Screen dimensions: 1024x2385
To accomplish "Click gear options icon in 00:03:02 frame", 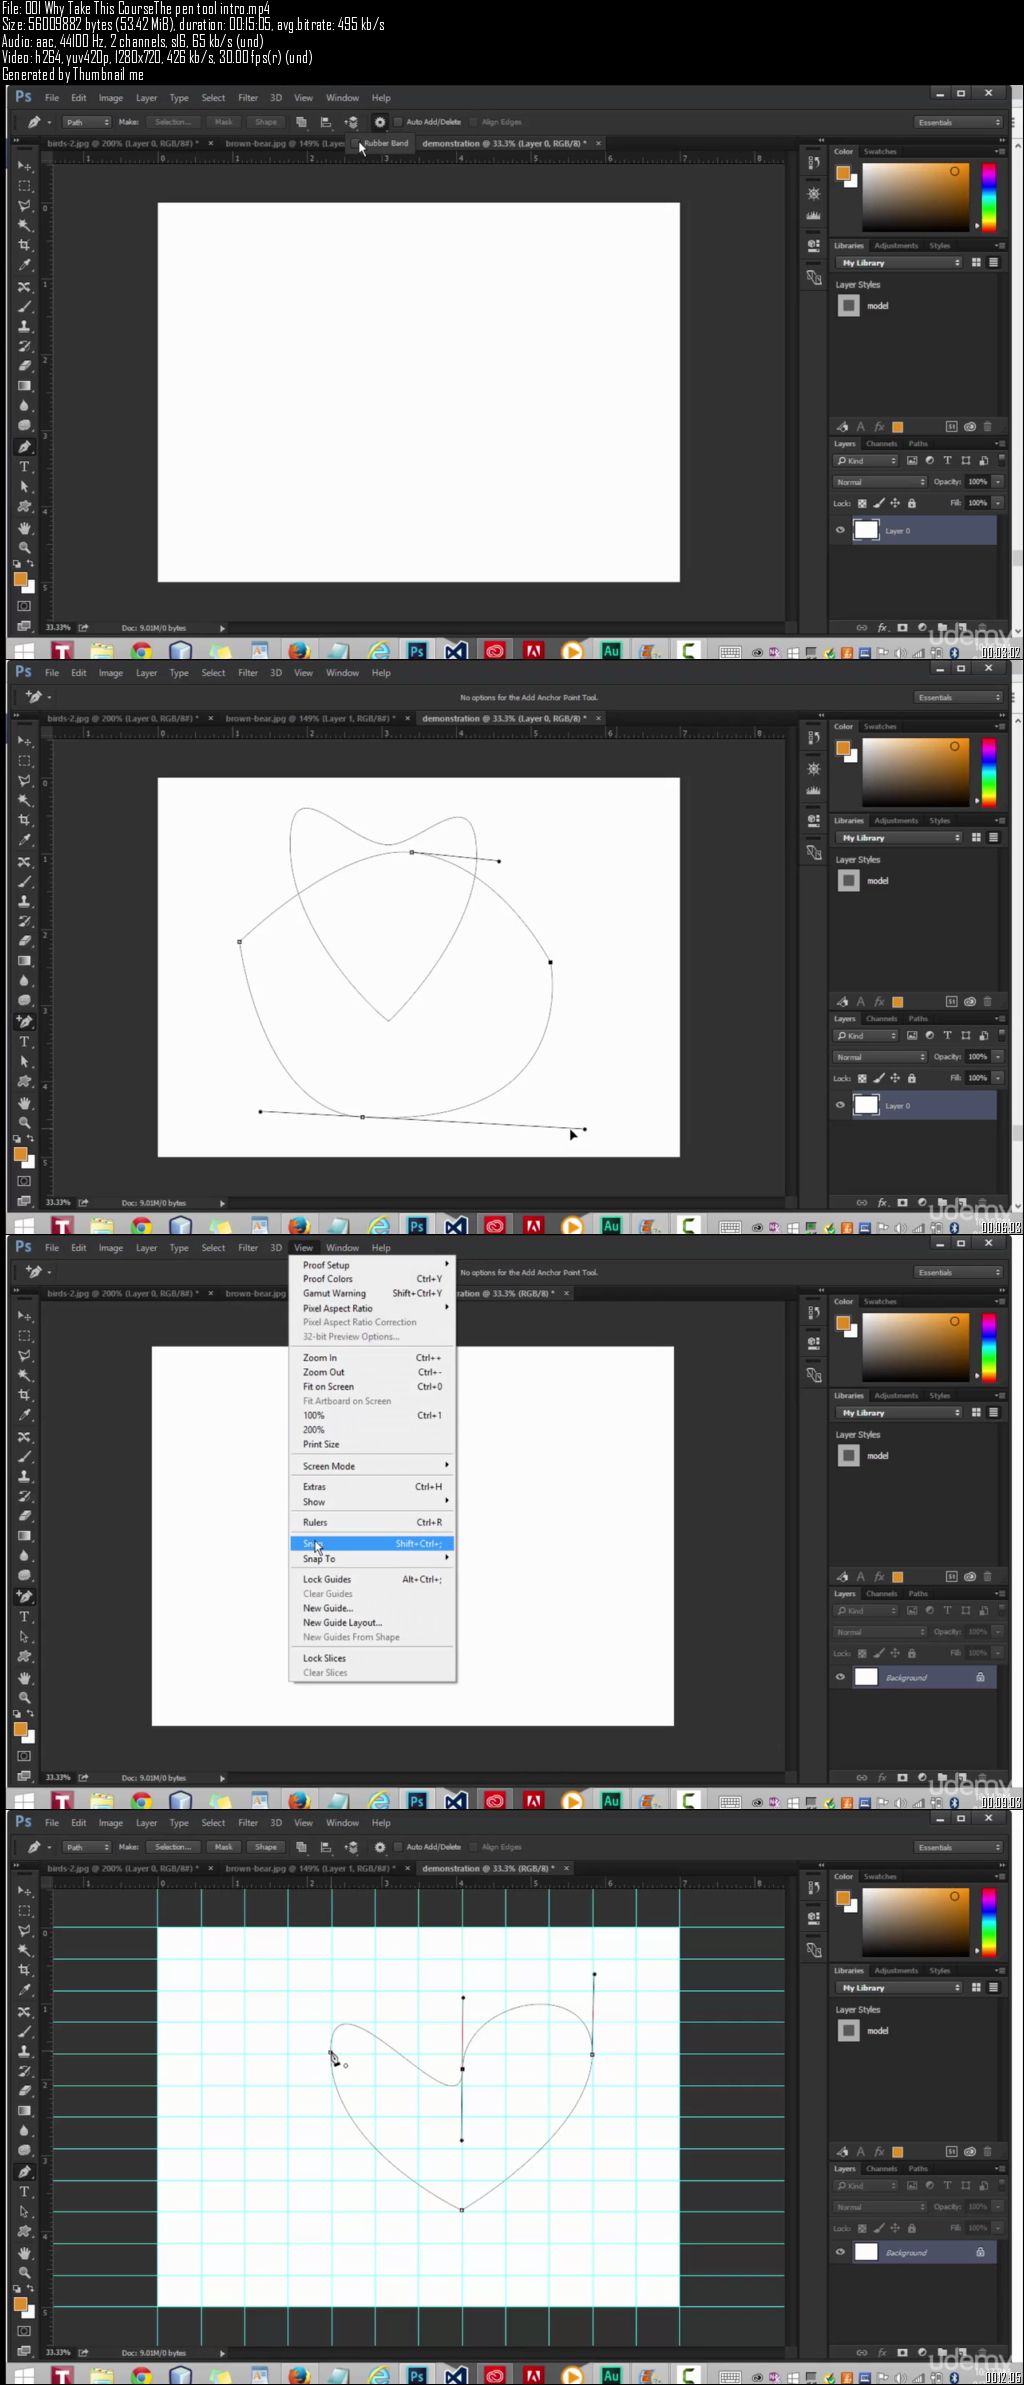I will (x=380, y=122).
